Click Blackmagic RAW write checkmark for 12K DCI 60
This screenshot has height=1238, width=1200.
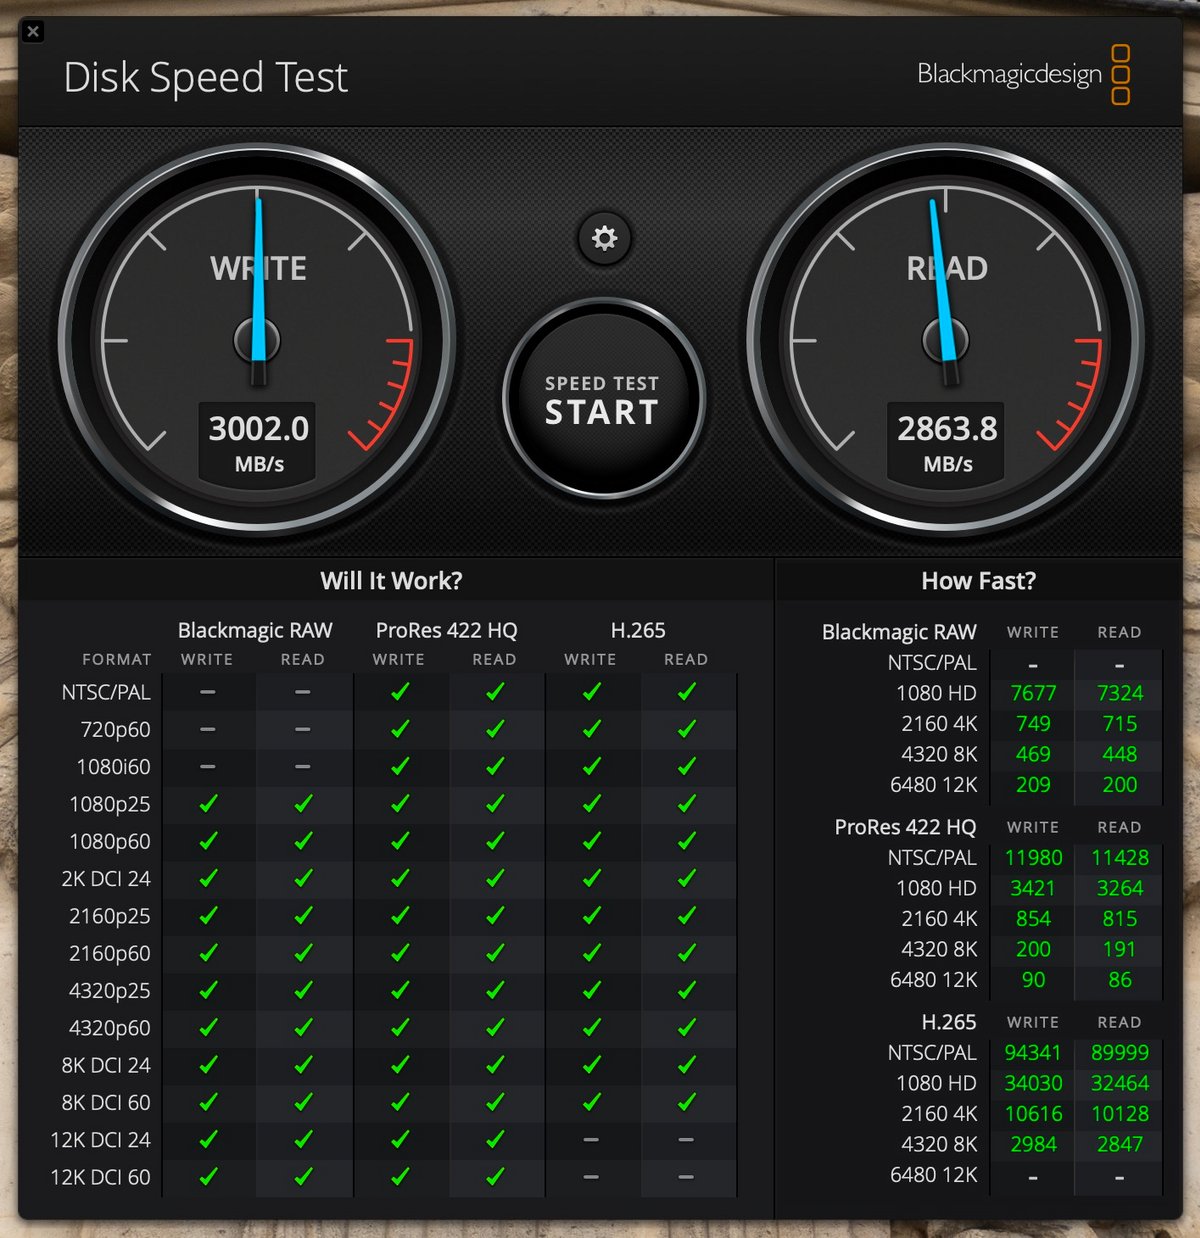(x=208, y=1177)
